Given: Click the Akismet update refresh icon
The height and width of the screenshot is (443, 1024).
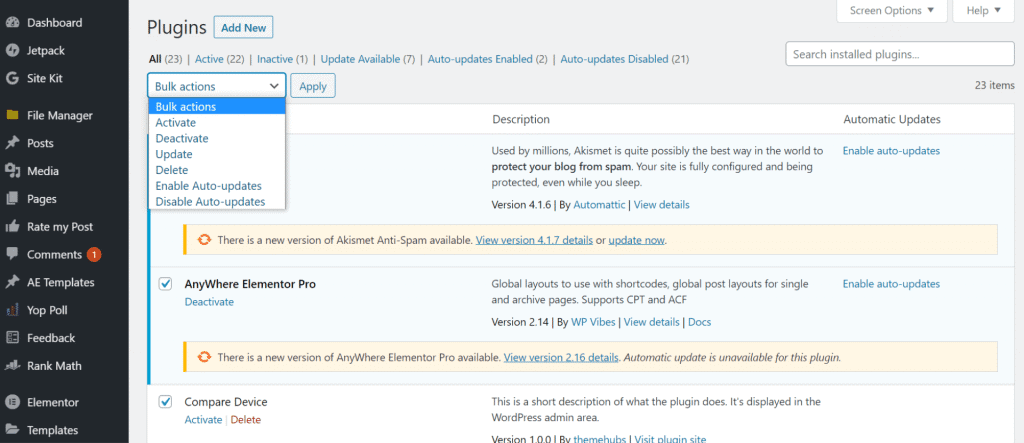Looking at the screenshot, I should click(204, 240).
